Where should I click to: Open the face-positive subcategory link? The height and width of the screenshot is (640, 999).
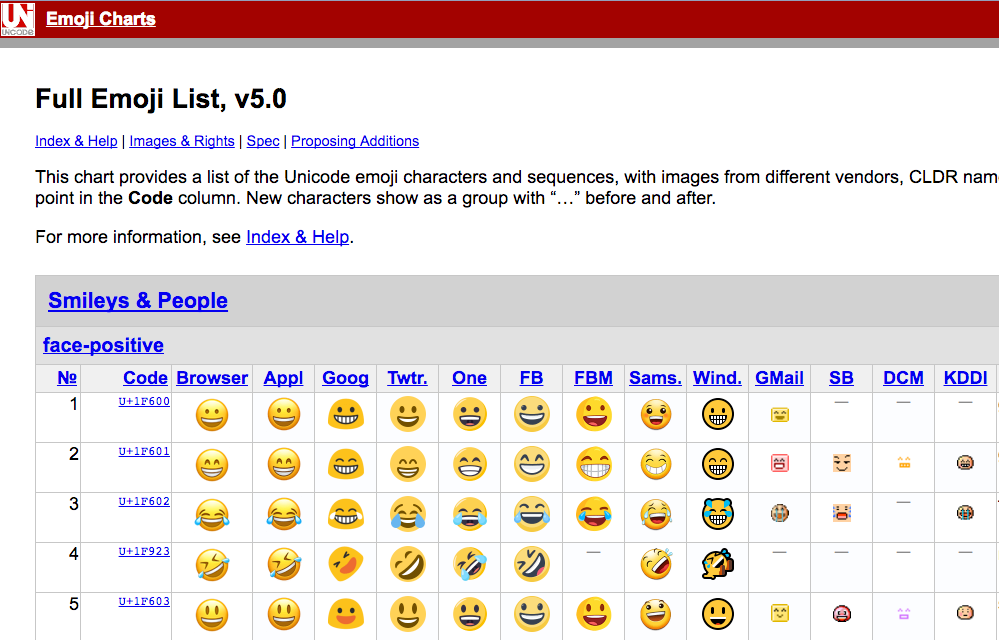[103, 345]
